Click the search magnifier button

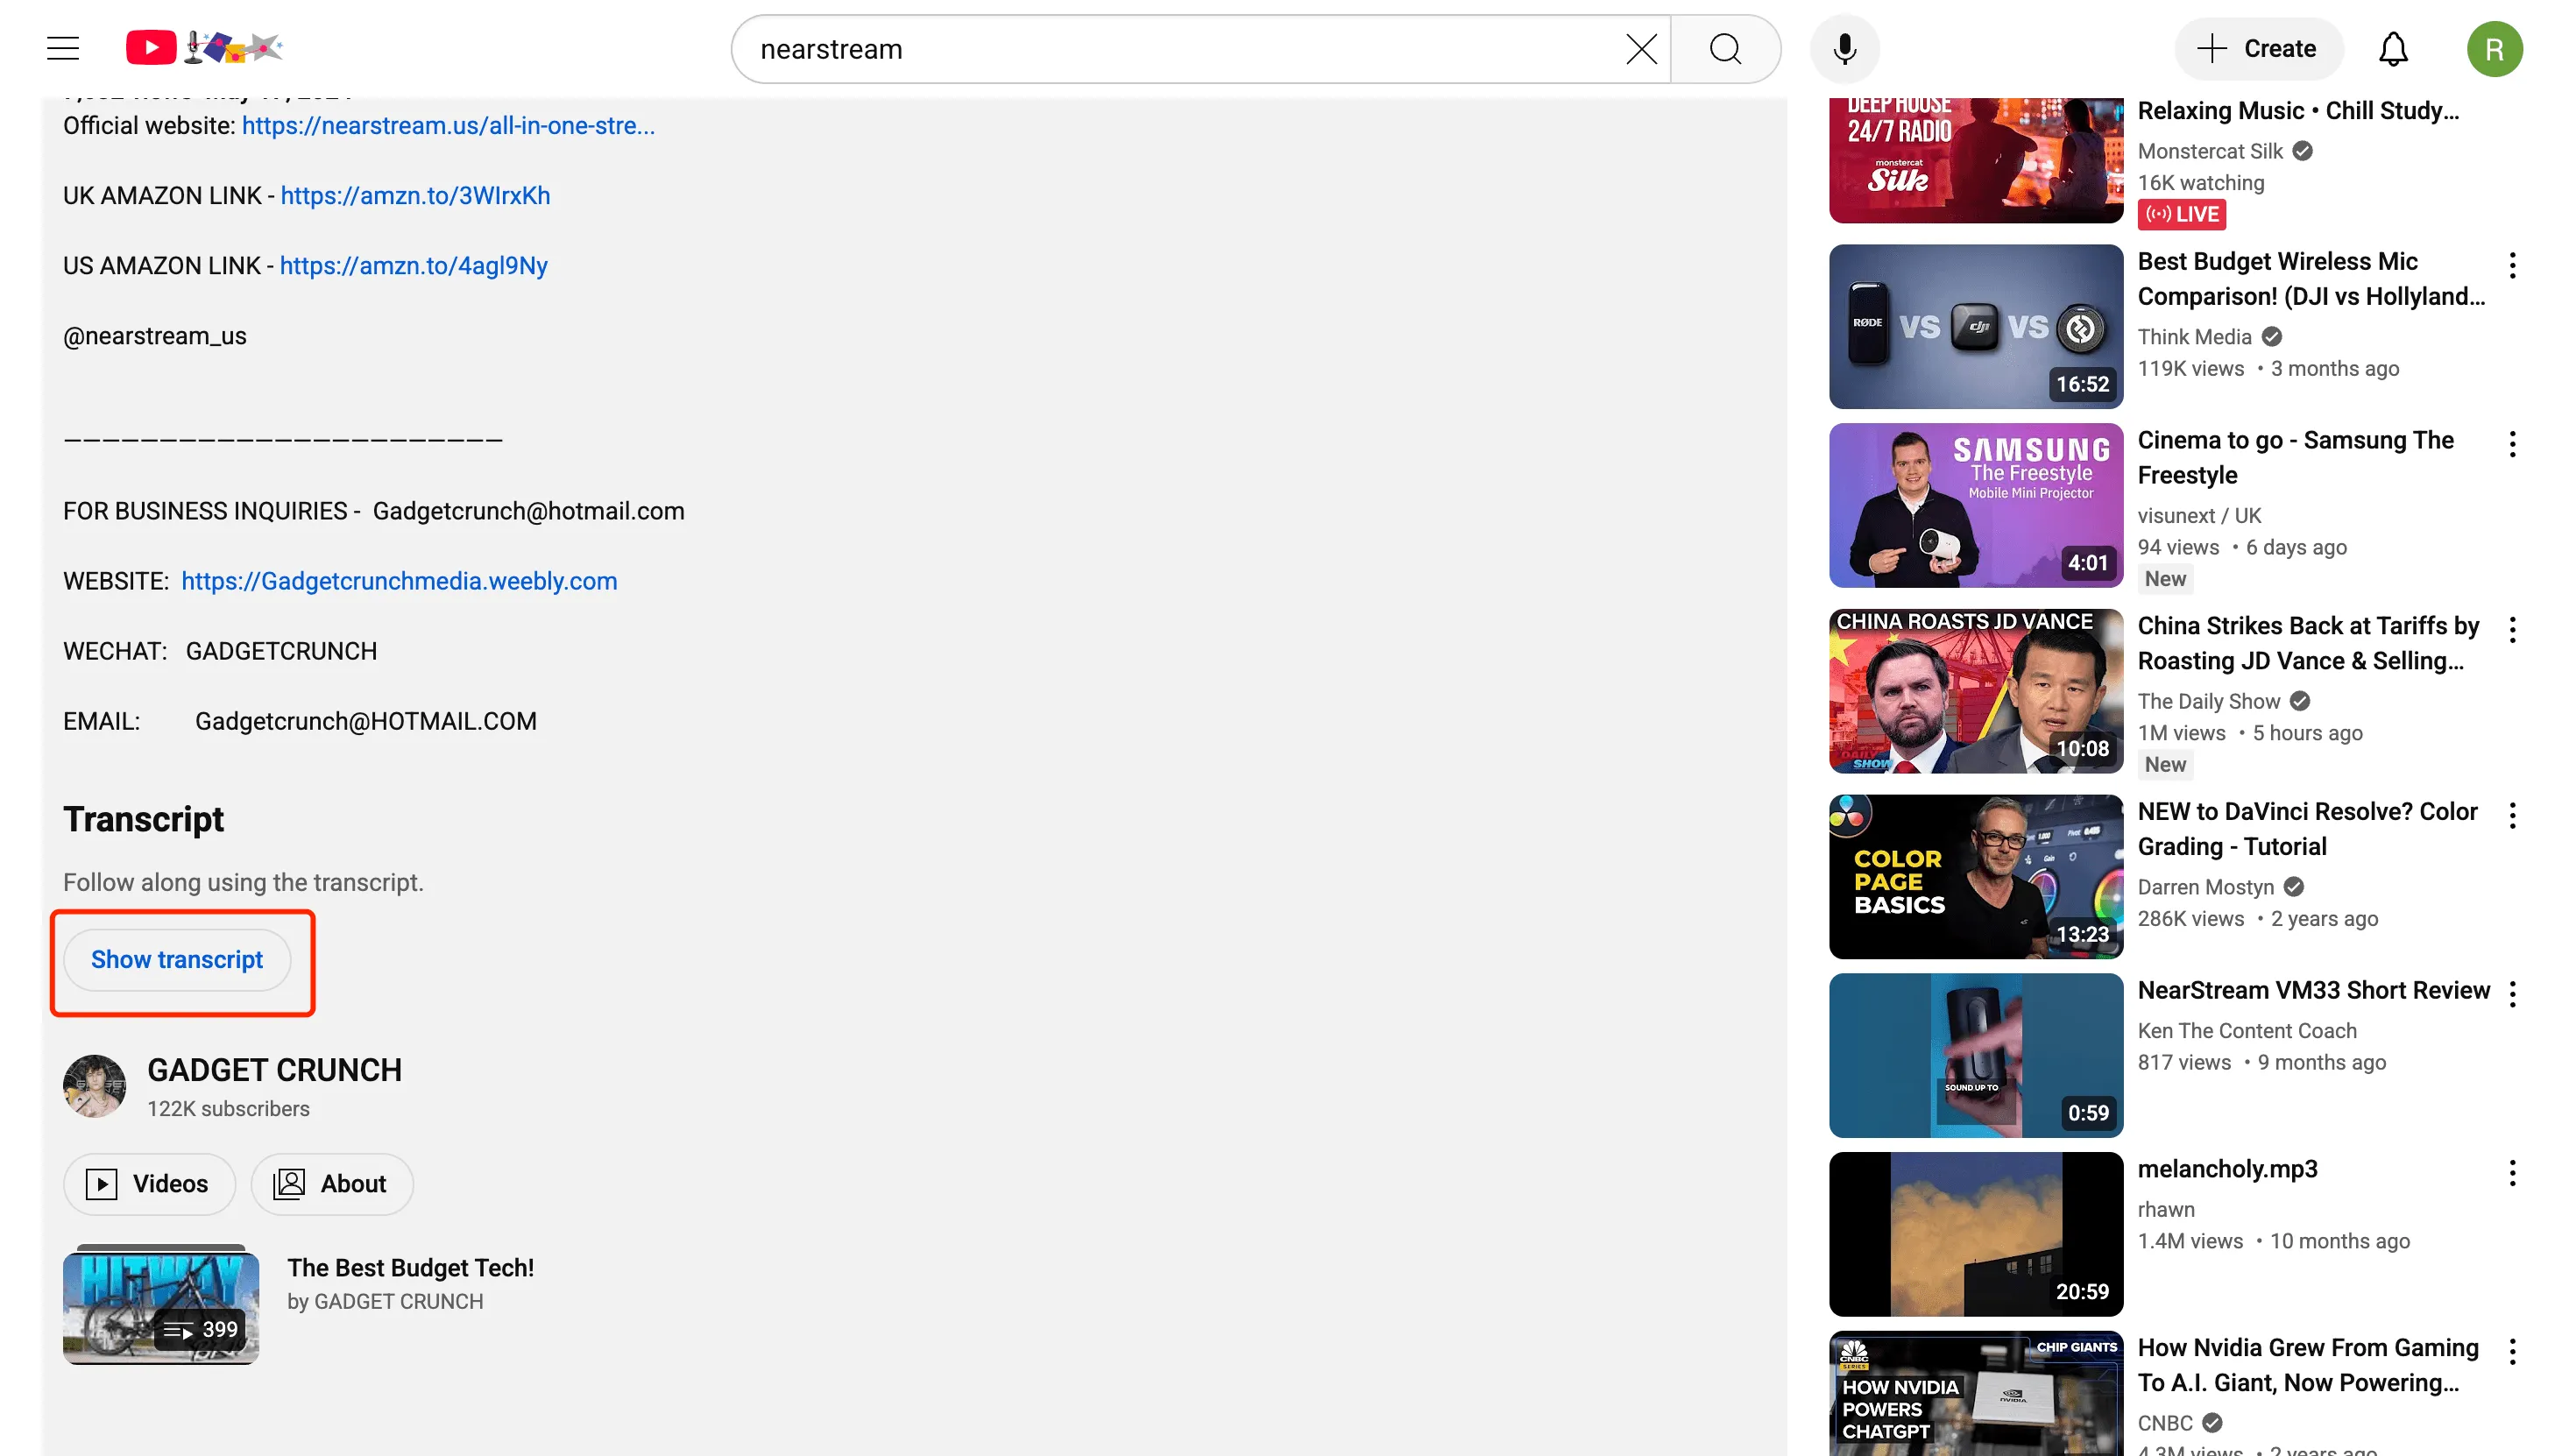[1725, 48]
